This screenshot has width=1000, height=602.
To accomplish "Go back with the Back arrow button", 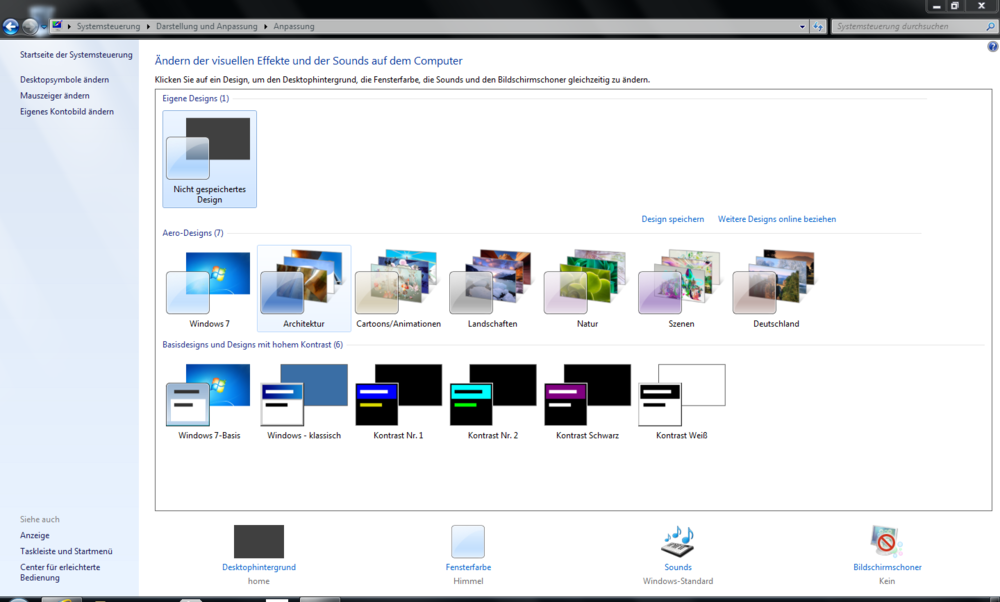I will click(x=11, y=27).
